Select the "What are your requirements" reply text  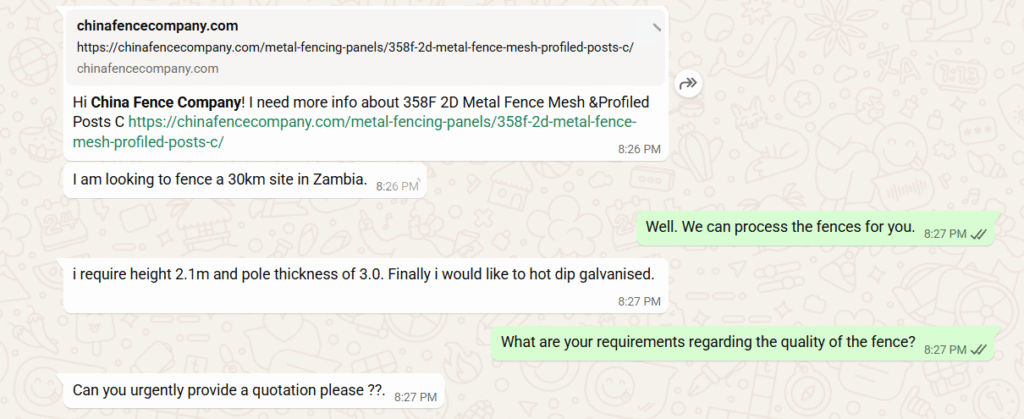(x=708, y=342)
